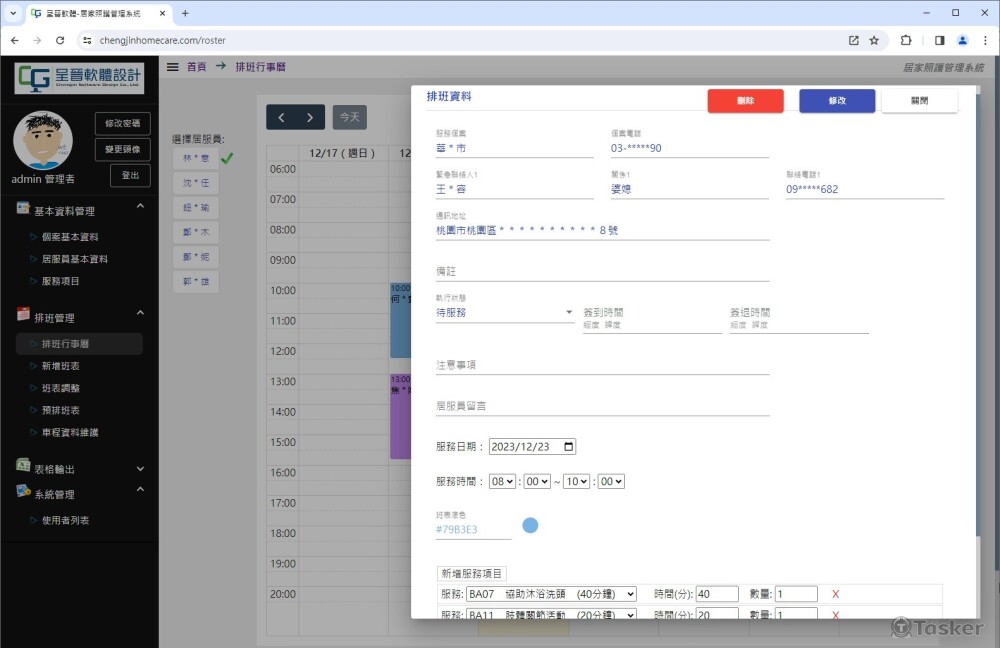The image size is (1000, 648).
Task: Select caregiver 沈*任 filter
Action: 195,183
